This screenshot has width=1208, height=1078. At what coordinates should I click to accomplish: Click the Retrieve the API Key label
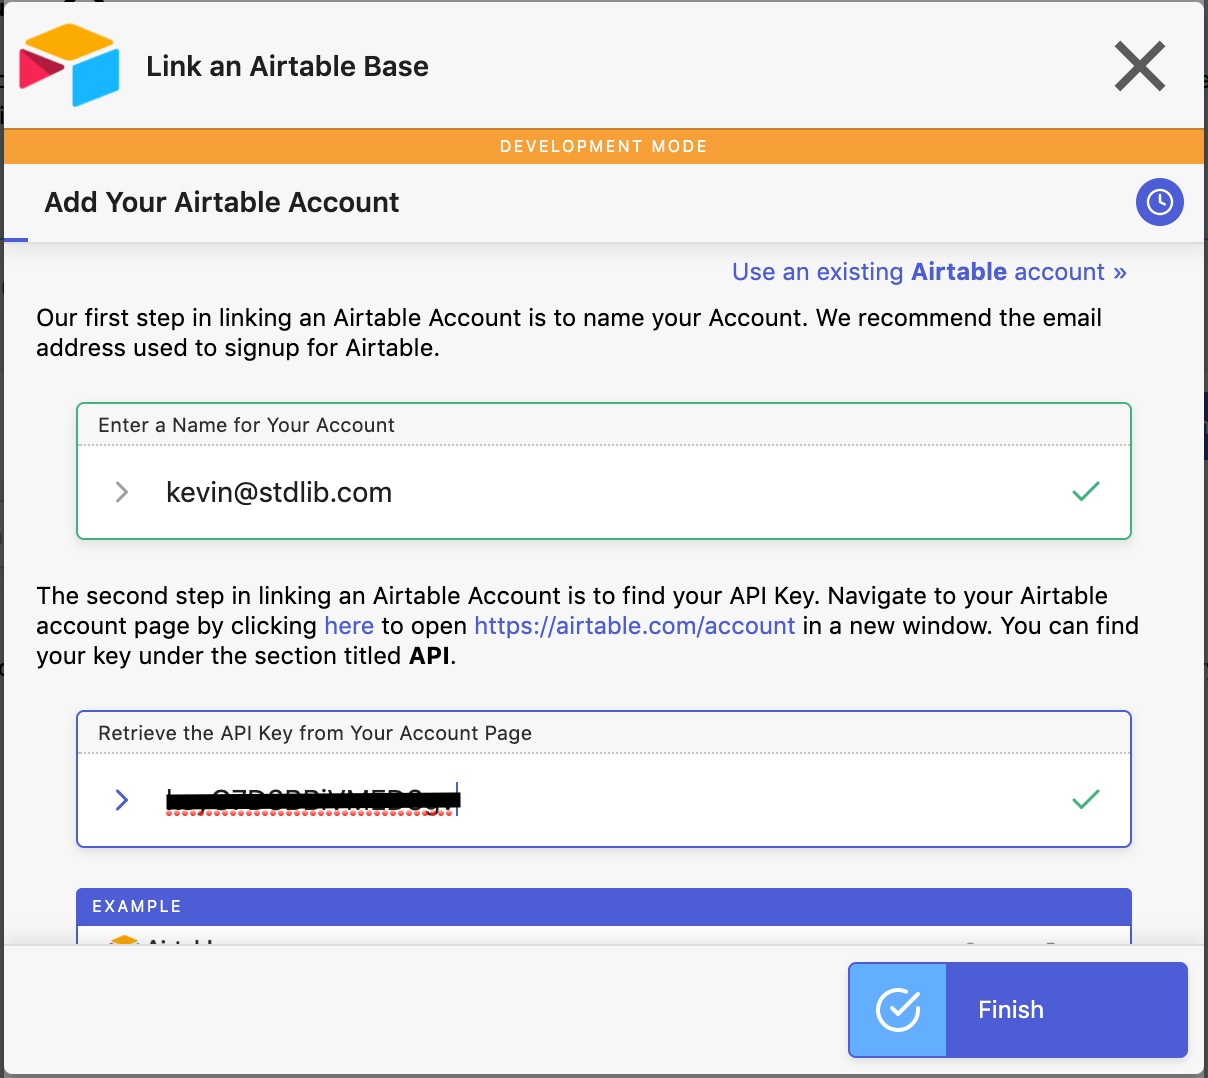315,733
